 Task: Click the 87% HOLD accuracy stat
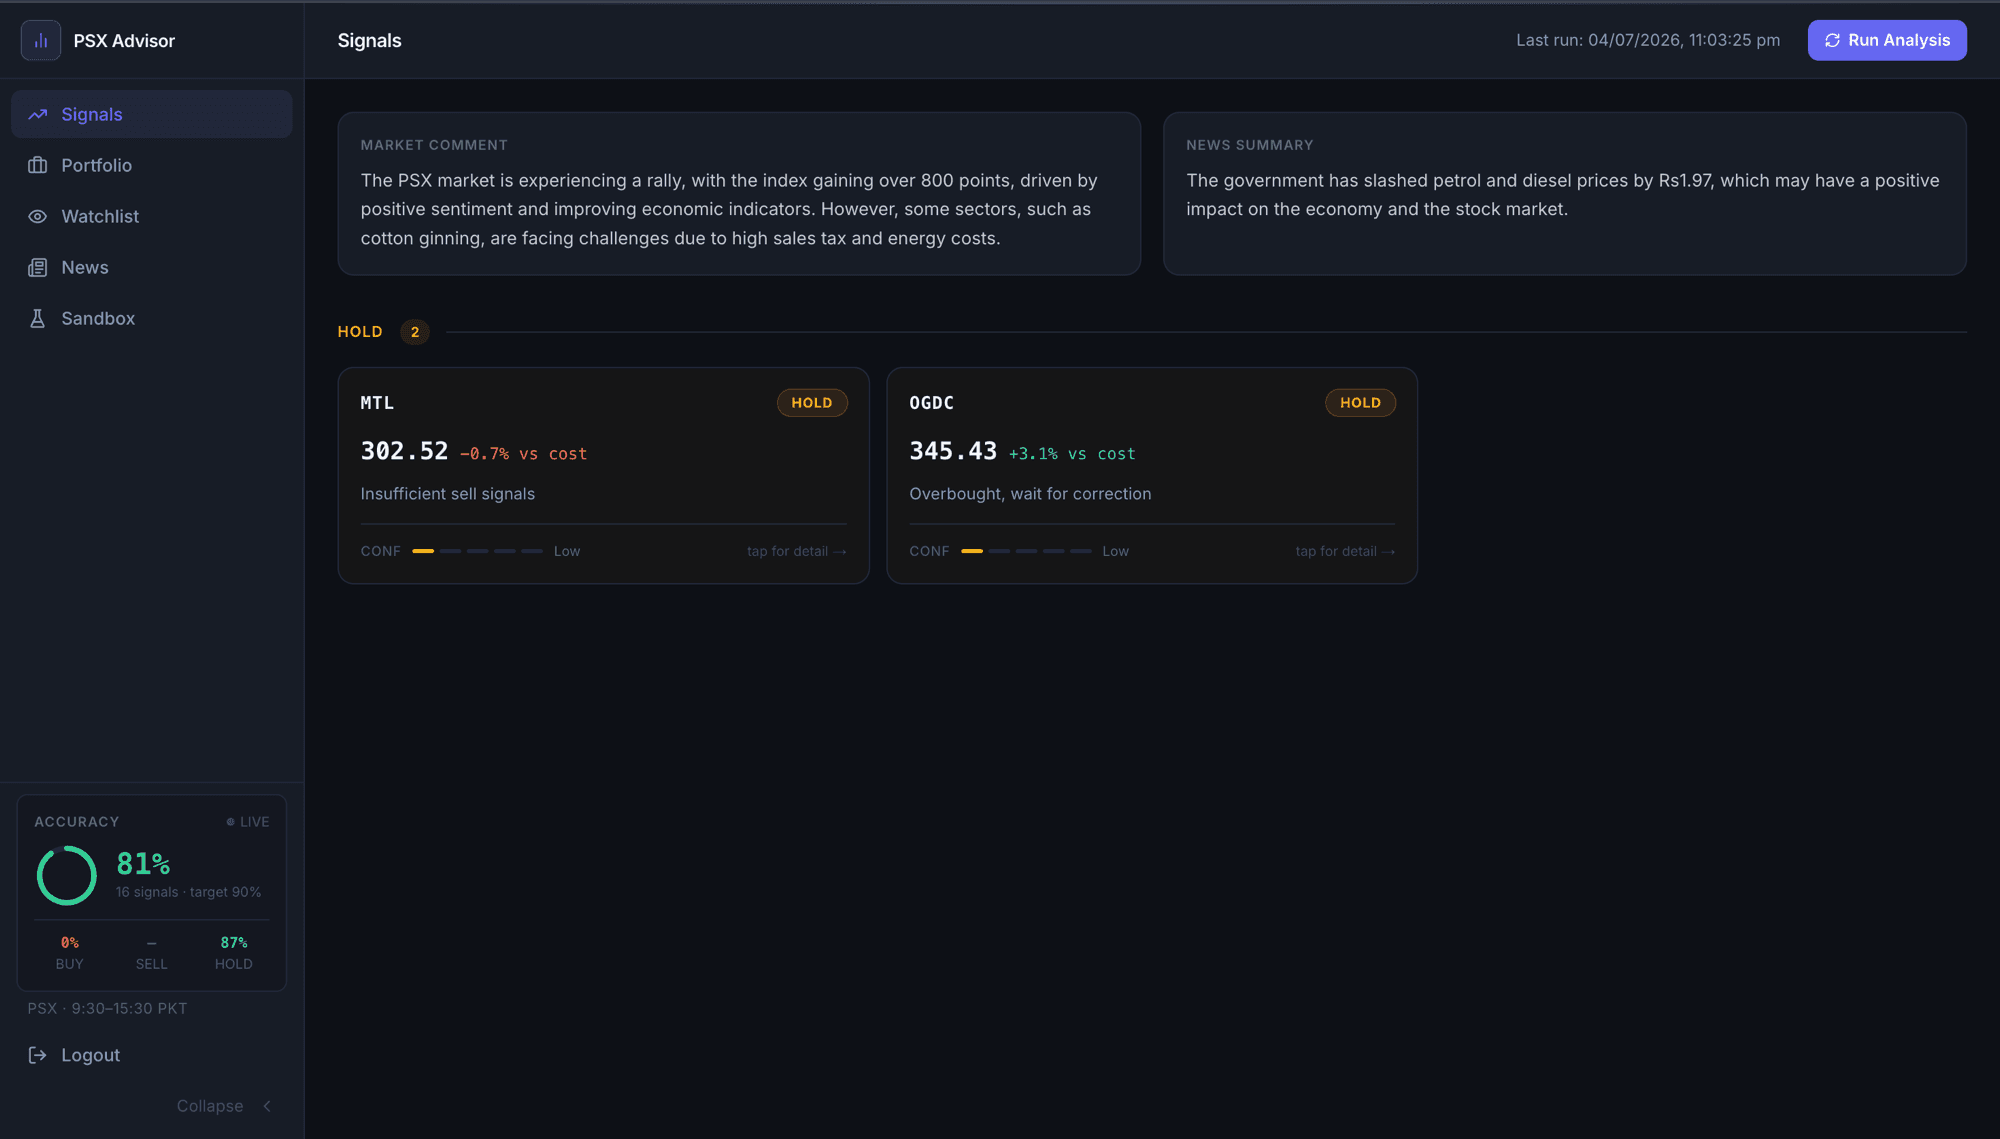234,953
